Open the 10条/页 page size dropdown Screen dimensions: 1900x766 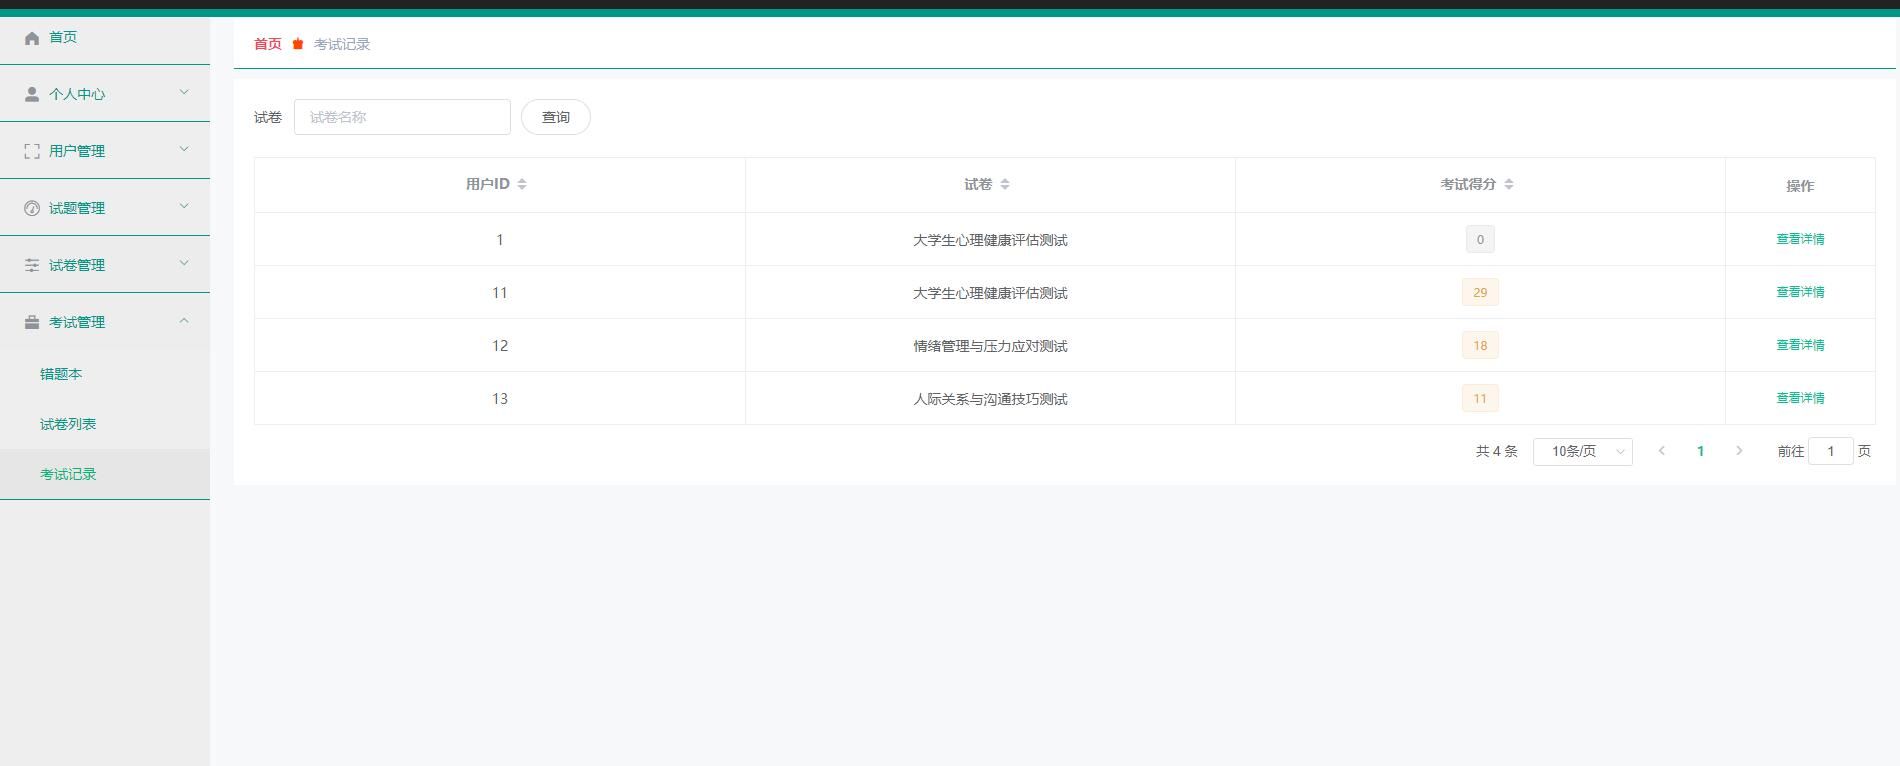click(x=1582, y=452)
